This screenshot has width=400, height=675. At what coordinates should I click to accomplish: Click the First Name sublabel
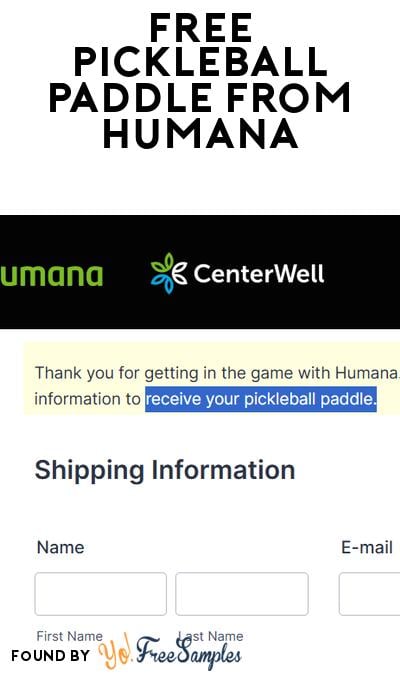pyautogui.click(x=70, y=636)
